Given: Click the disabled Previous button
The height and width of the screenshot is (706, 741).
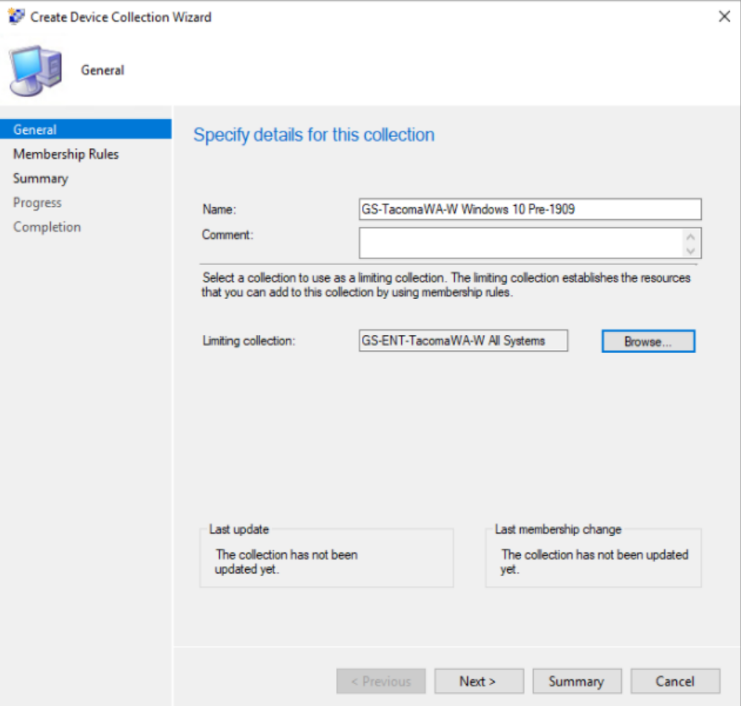Looking at the screenshot, I should coord(381,681).
